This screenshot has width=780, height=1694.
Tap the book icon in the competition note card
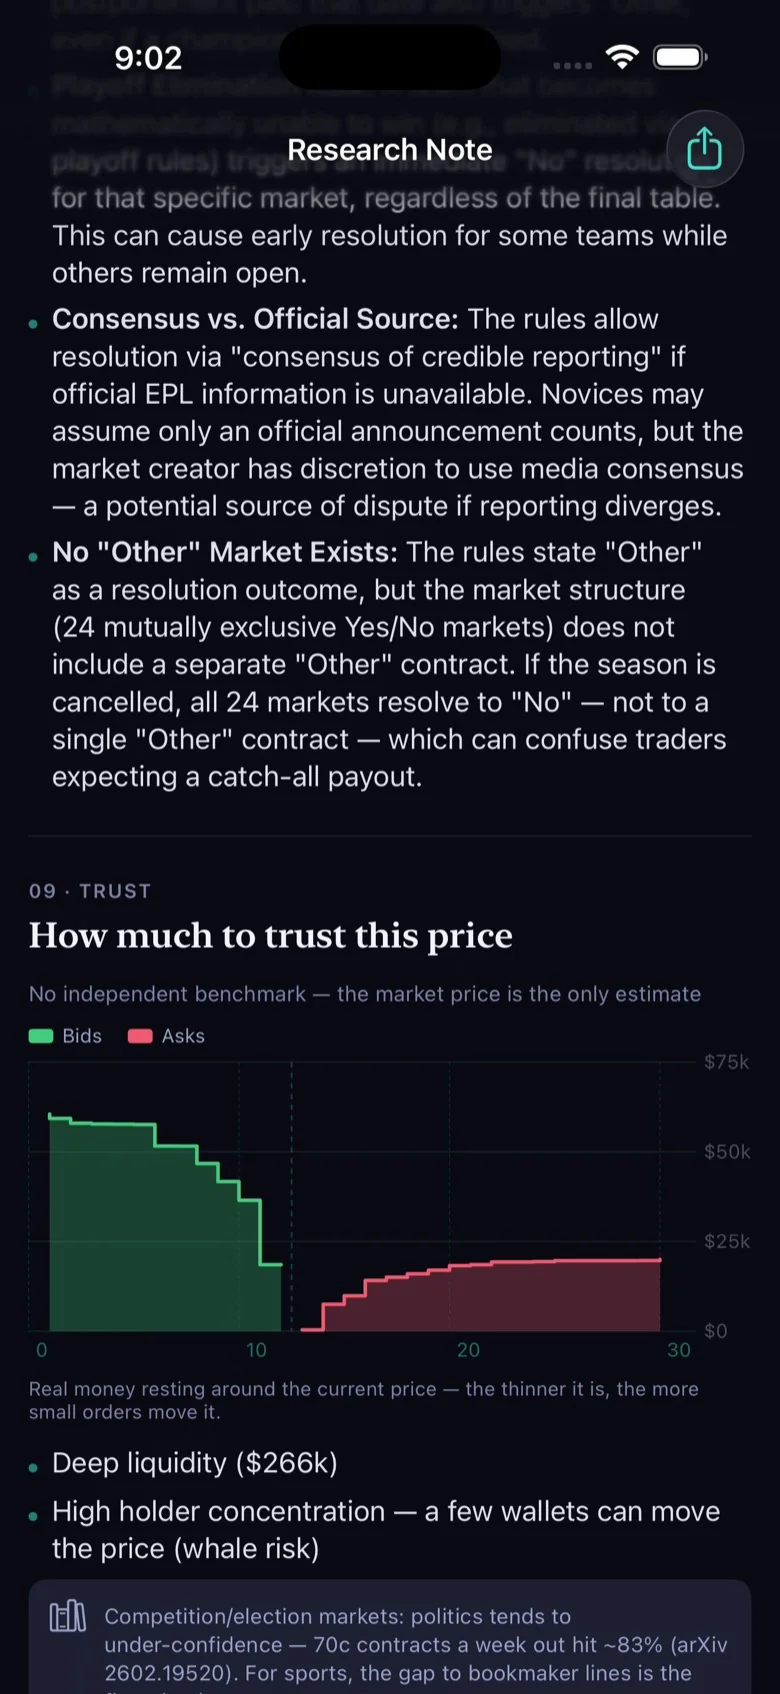(68, 1616)
